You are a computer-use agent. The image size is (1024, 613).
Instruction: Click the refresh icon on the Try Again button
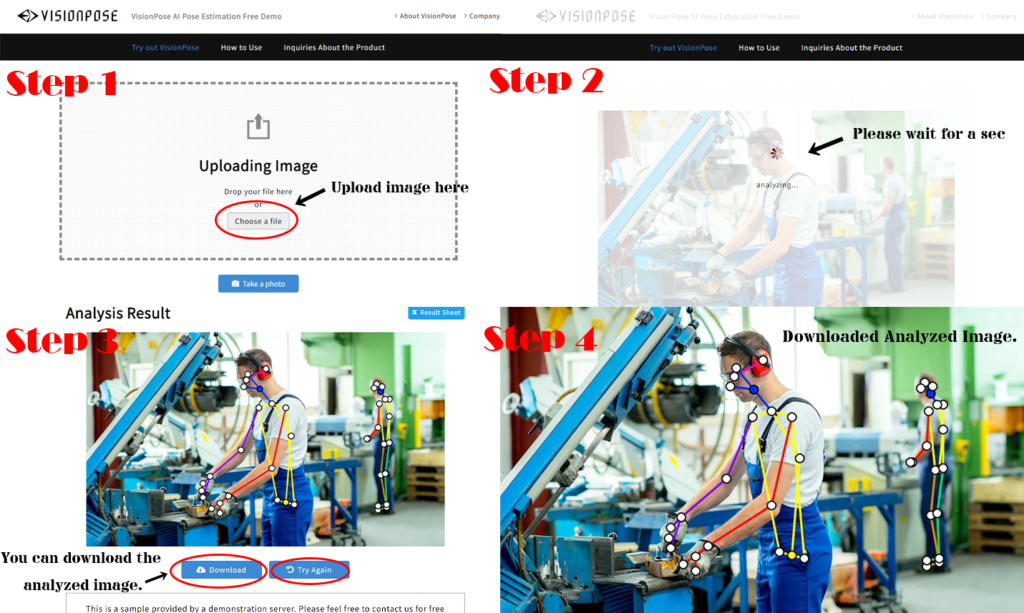coord(292,570)
